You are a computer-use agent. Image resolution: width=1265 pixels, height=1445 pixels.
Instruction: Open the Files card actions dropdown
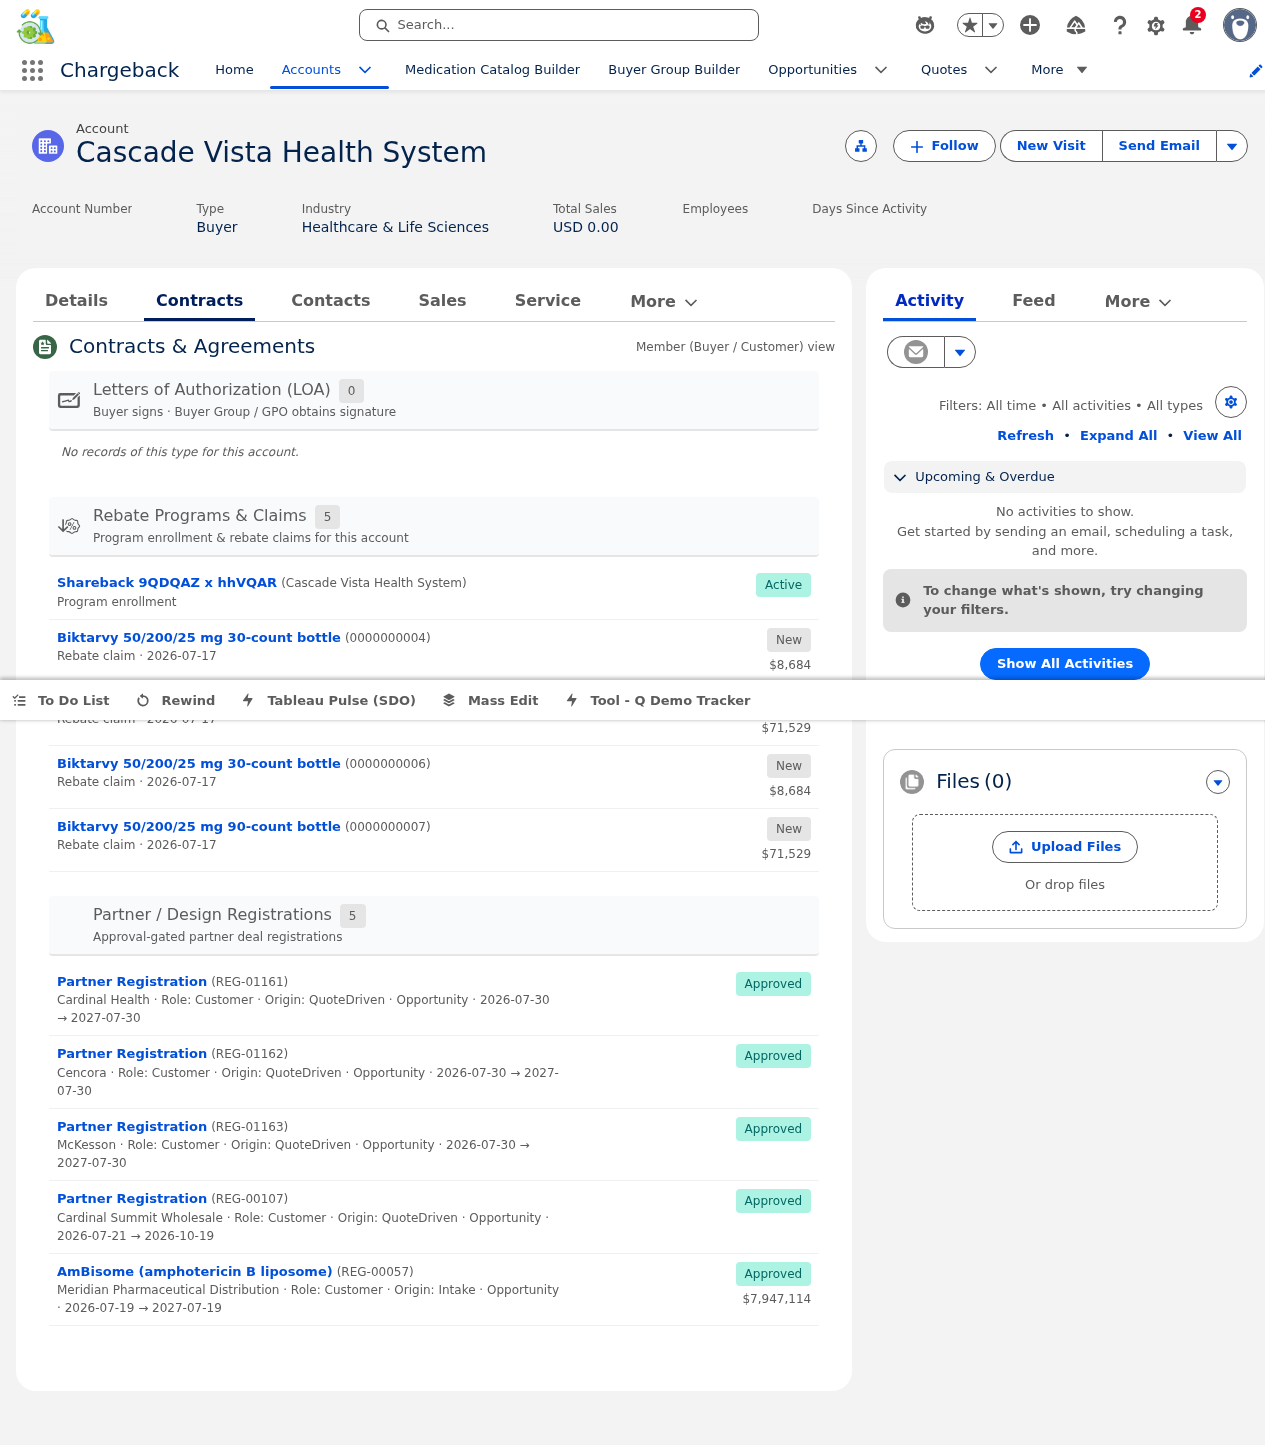pyautogui.click(x=1218, y=782)
